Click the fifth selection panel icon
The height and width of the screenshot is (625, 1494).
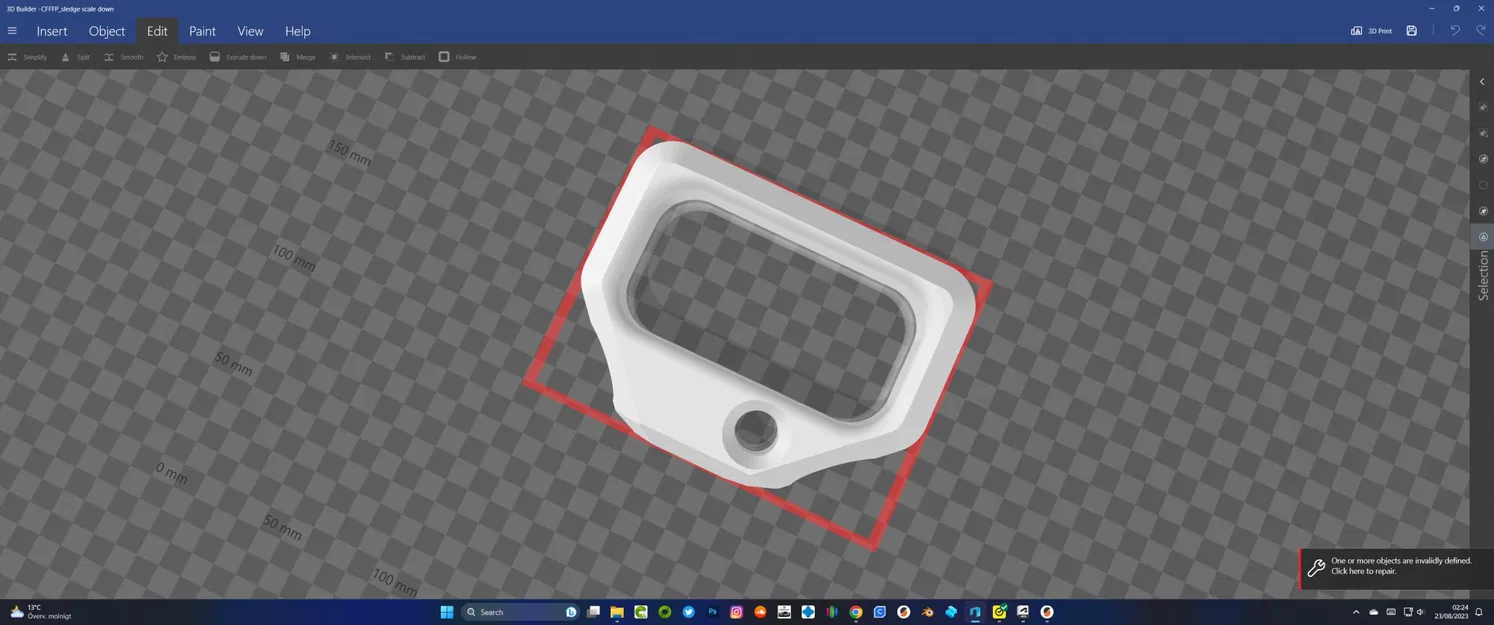tap(1483, 211)
